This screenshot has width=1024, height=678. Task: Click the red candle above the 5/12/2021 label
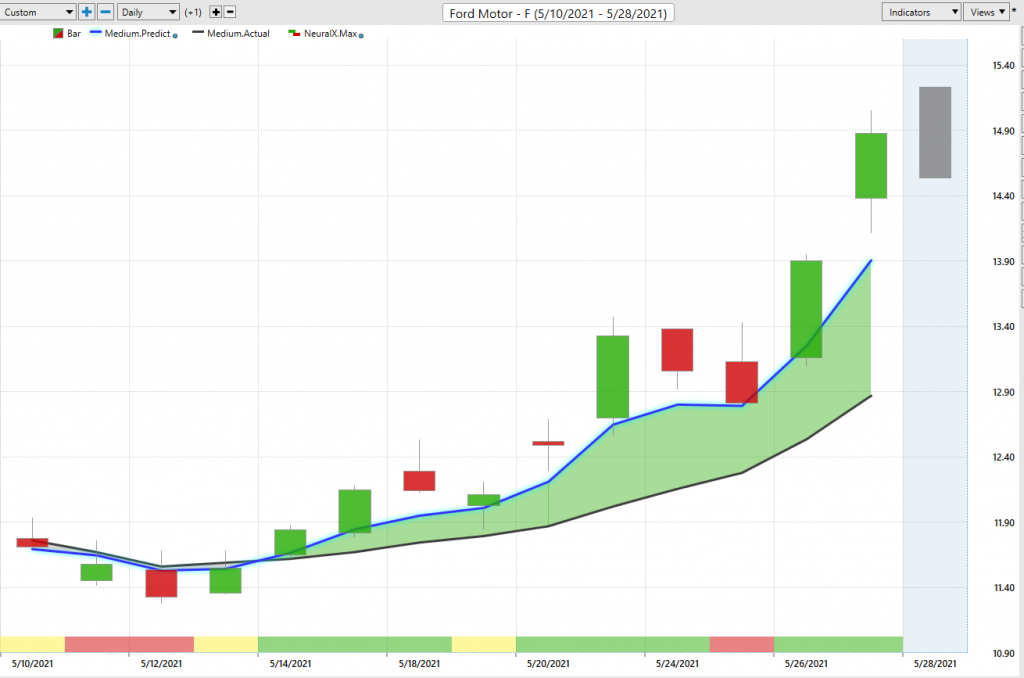point(161,583)
